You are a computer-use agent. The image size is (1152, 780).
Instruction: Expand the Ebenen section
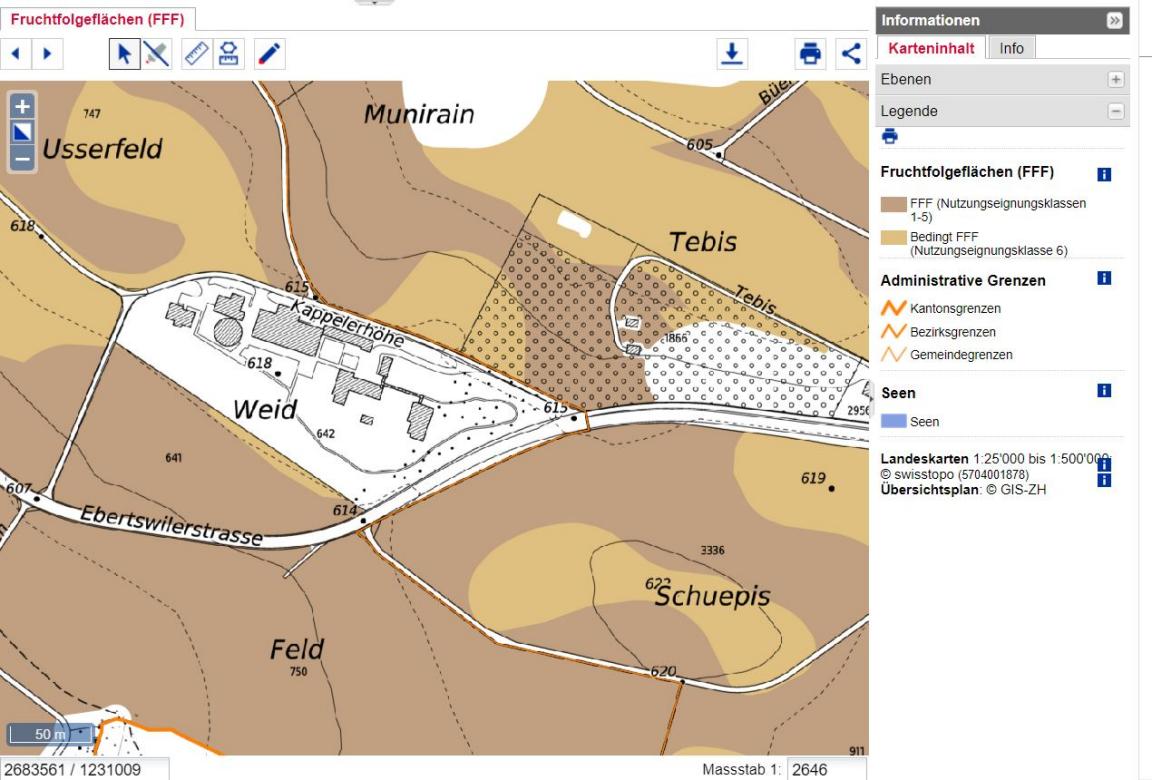tap(1116, 79)
